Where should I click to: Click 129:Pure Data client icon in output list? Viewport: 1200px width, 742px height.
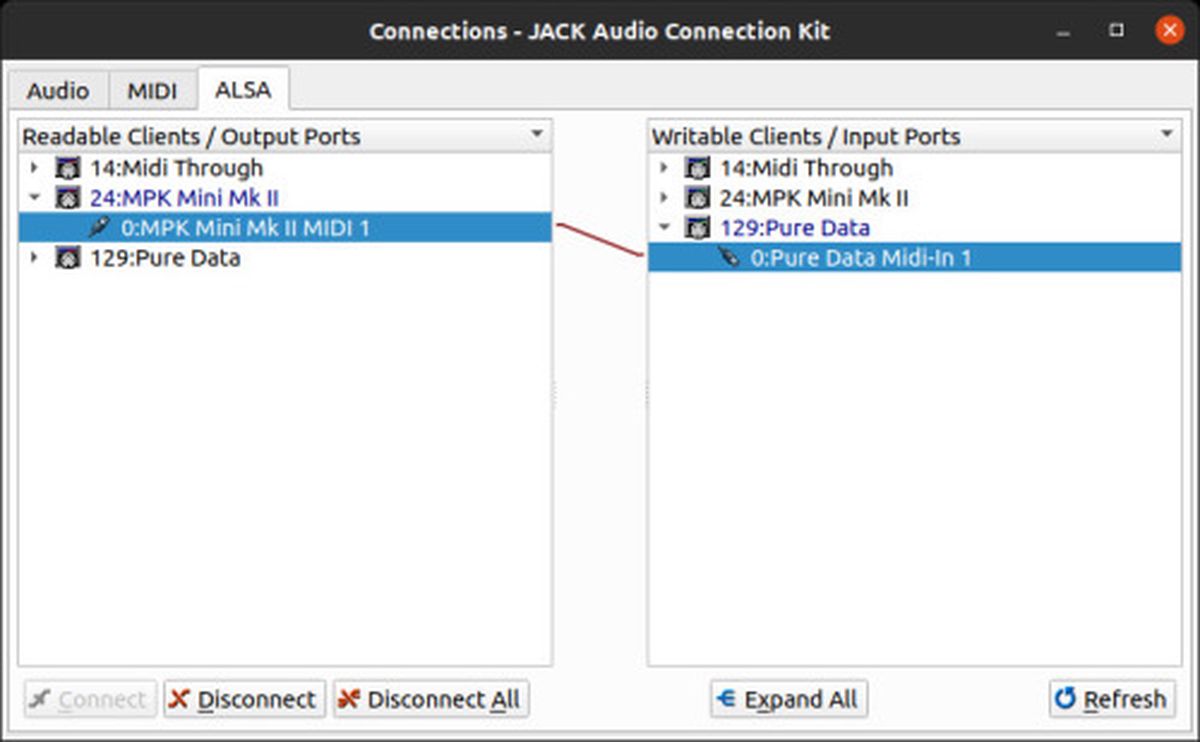pyautogui.click(x=68, y=258)
